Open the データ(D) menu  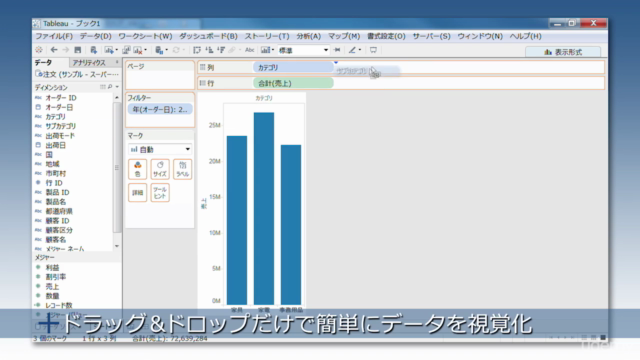pos(95,36)
